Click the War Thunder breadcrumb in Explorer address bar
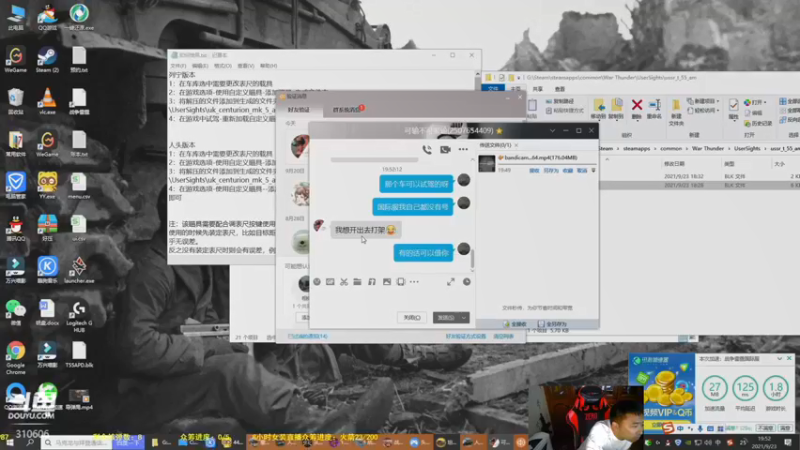Viewport: 800px width, 450px height. [x=708, y=148]
